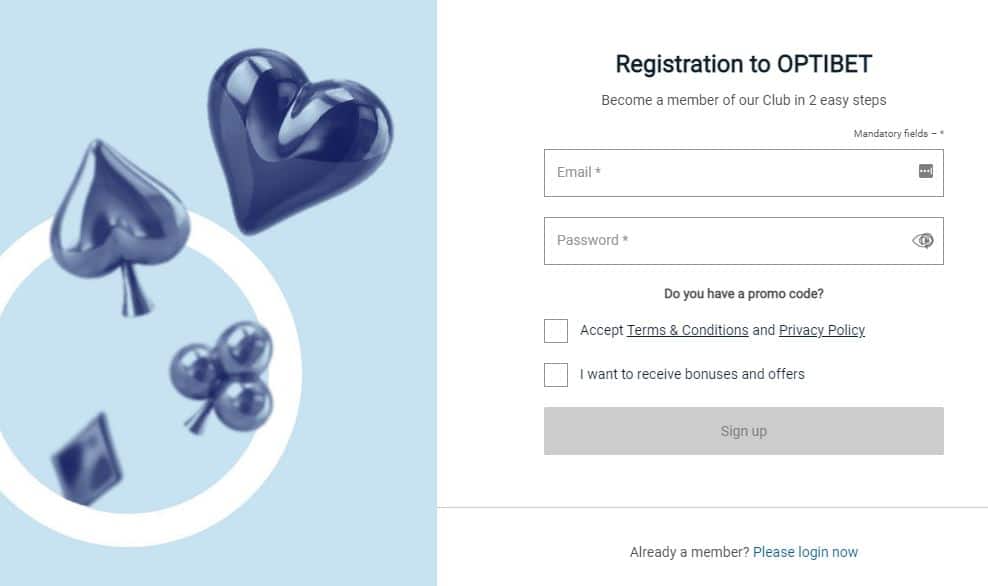
Task: Click the 'Registration to OPTIBET' heading
Action: [743, 64]
